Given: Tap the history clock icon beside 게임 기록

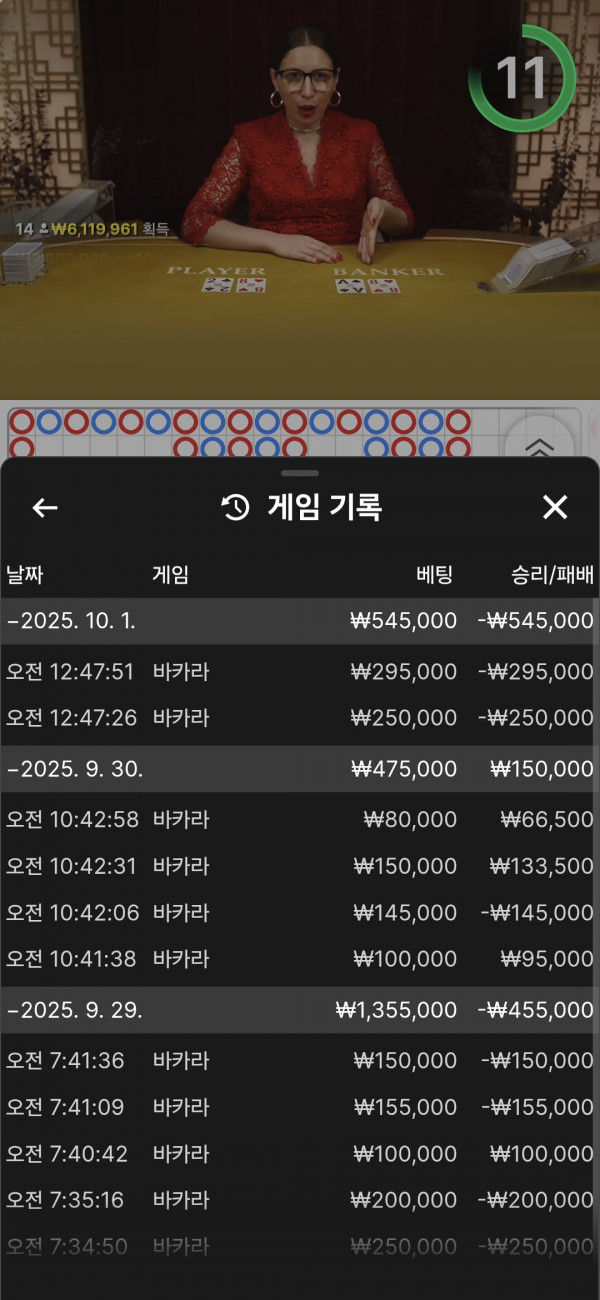Looking at the screenshot, I should tap(235, 508).
